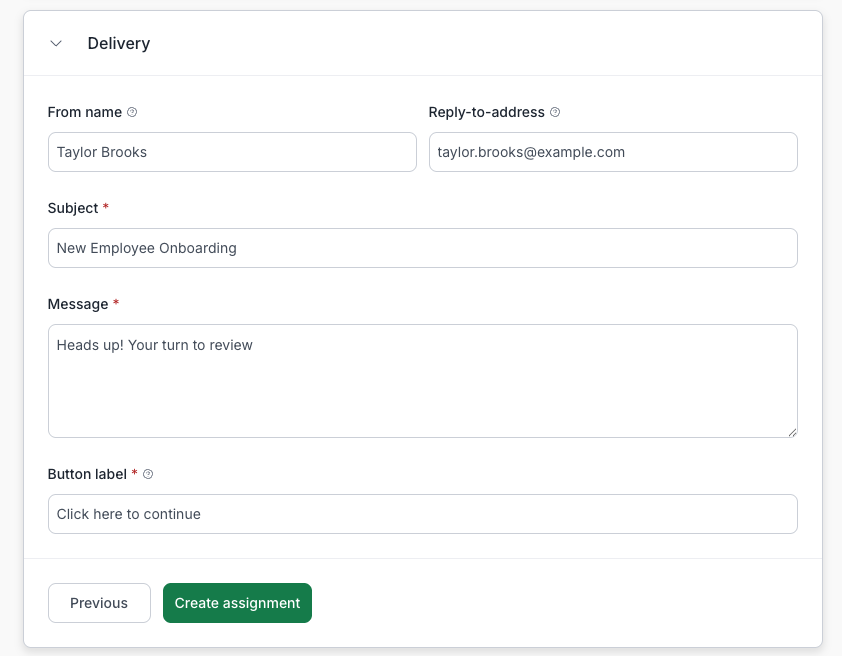842x656 pixels.
Task: Click the Delivery section header title
Action: [x=119, y=43]
